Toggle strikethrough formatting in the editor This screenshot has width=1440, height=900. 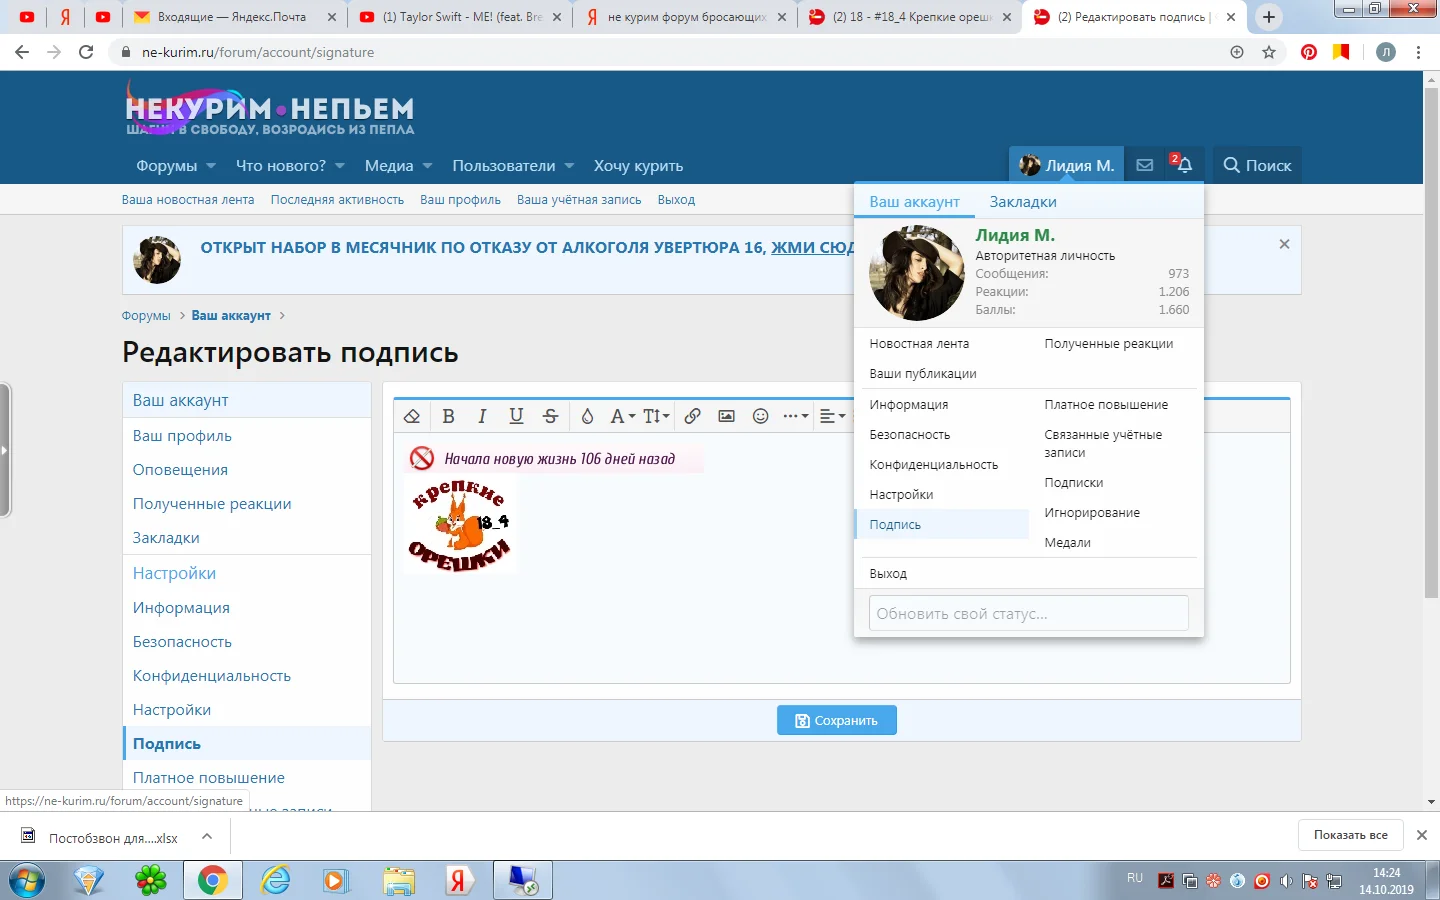[x=550, y=416]
